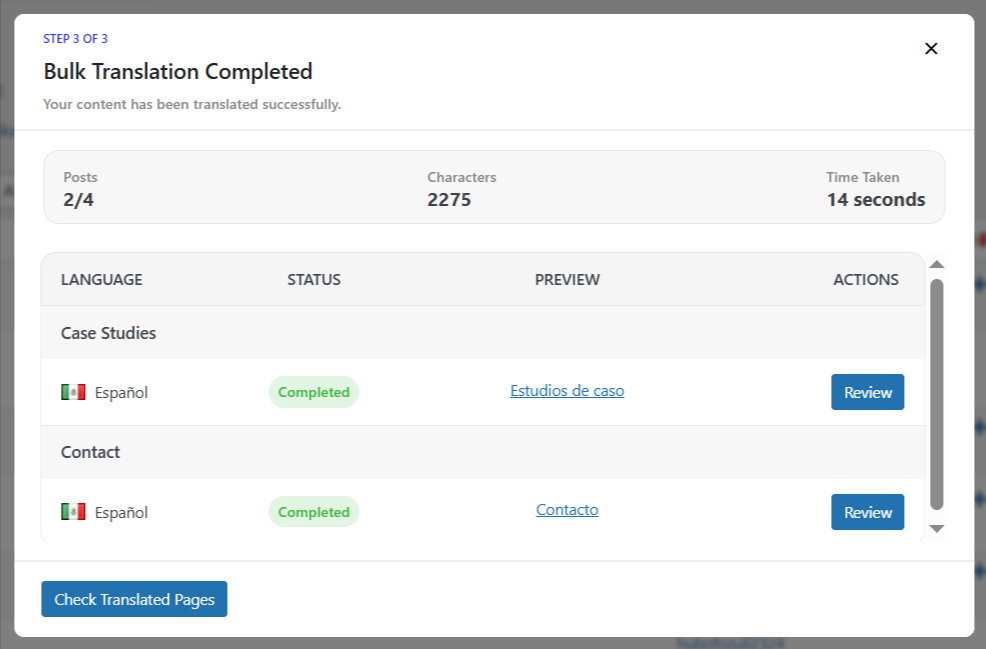The height and width of the screenshot is (649, 986).
Task: Open the Check Translated Pages button
Action: point(134,599)
